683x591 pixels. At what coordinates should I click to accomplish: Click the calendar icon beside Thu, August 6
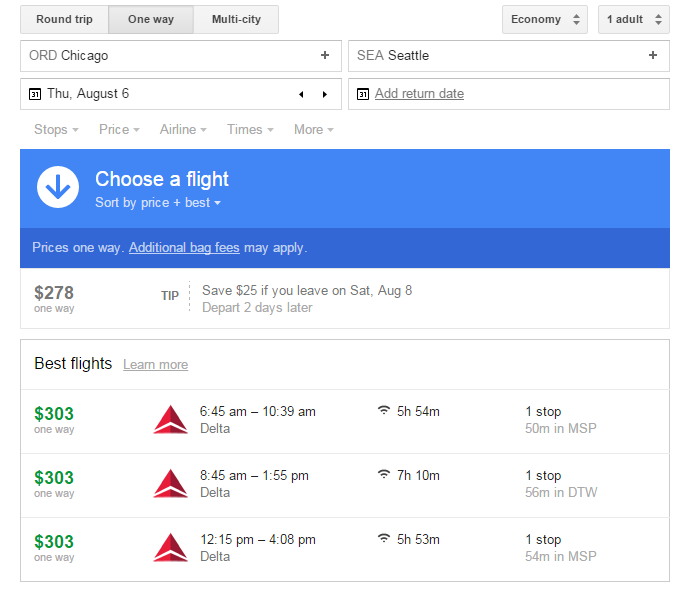(35, 94)
